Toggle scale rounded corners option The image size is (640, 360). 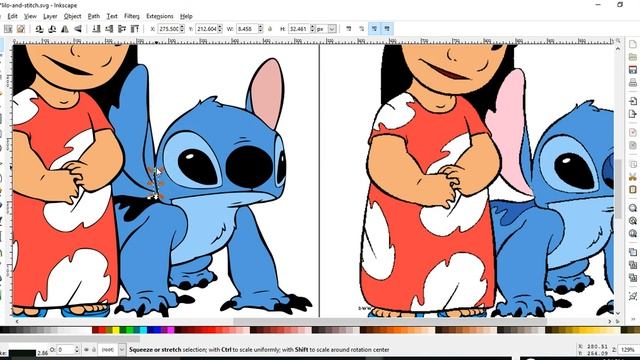pyautogui.click(x=362, y=29)
